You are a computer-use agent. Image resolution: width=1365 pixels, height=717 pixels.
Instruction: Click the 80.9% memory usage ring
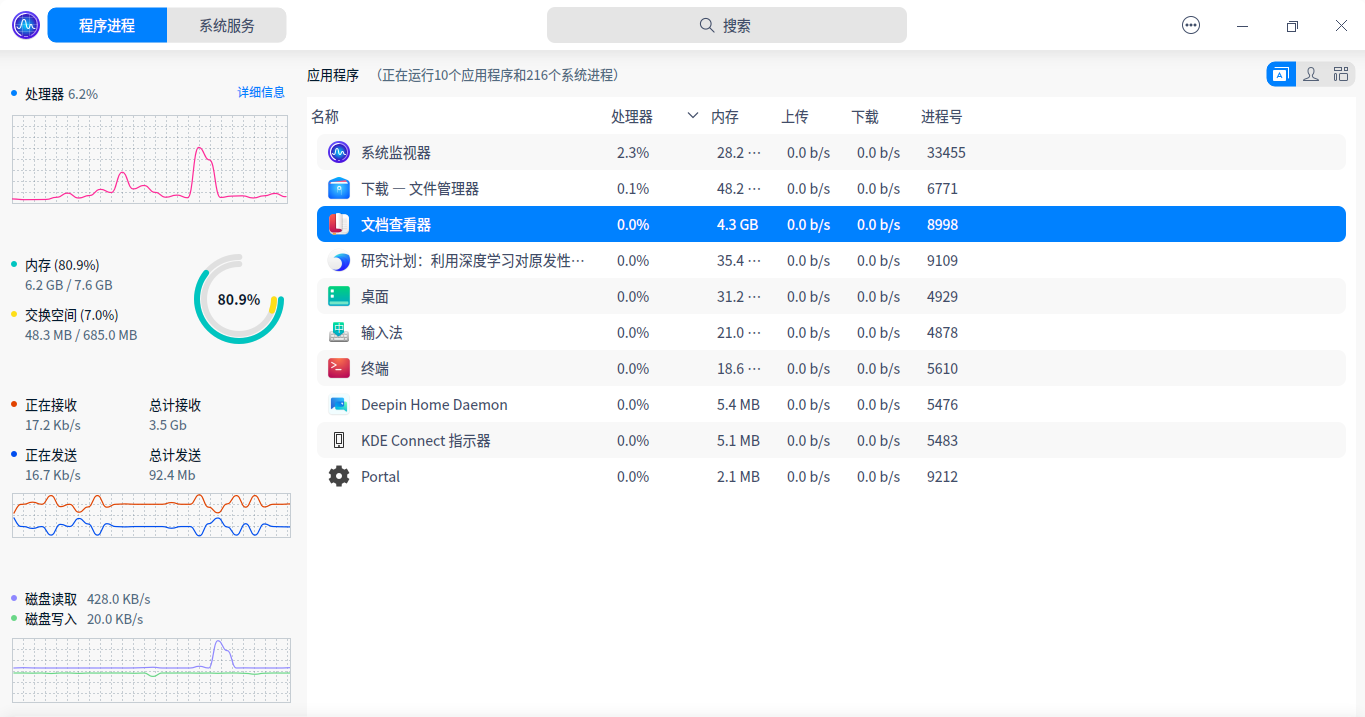237,300
